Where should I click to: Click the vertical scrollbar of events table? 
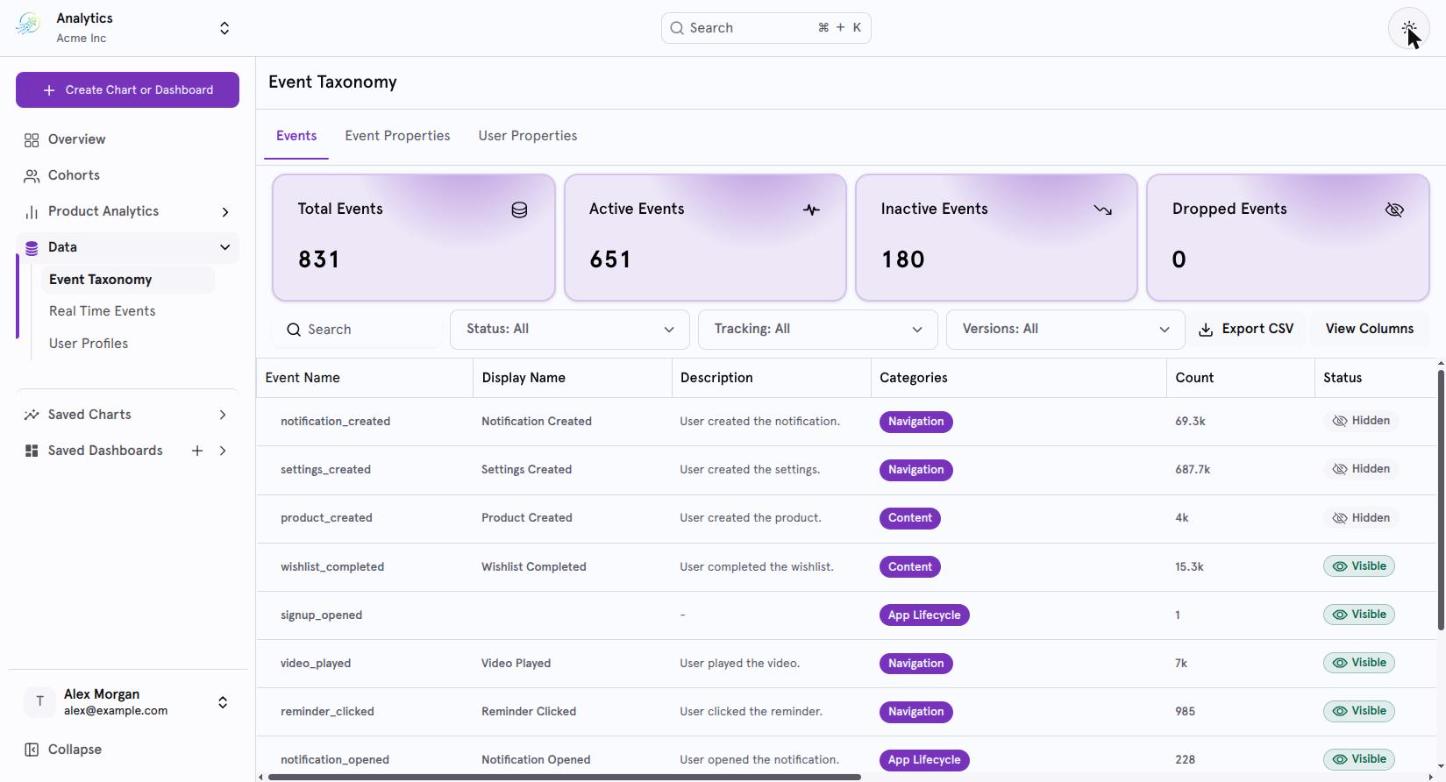pos(1441,500)
